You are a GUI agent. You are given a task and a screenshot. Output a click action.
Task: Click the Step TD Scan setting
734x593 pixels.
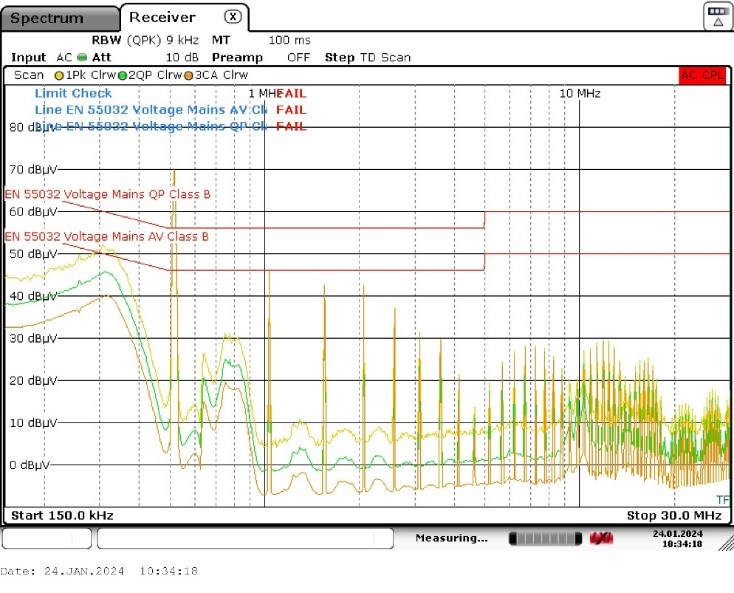367,57
